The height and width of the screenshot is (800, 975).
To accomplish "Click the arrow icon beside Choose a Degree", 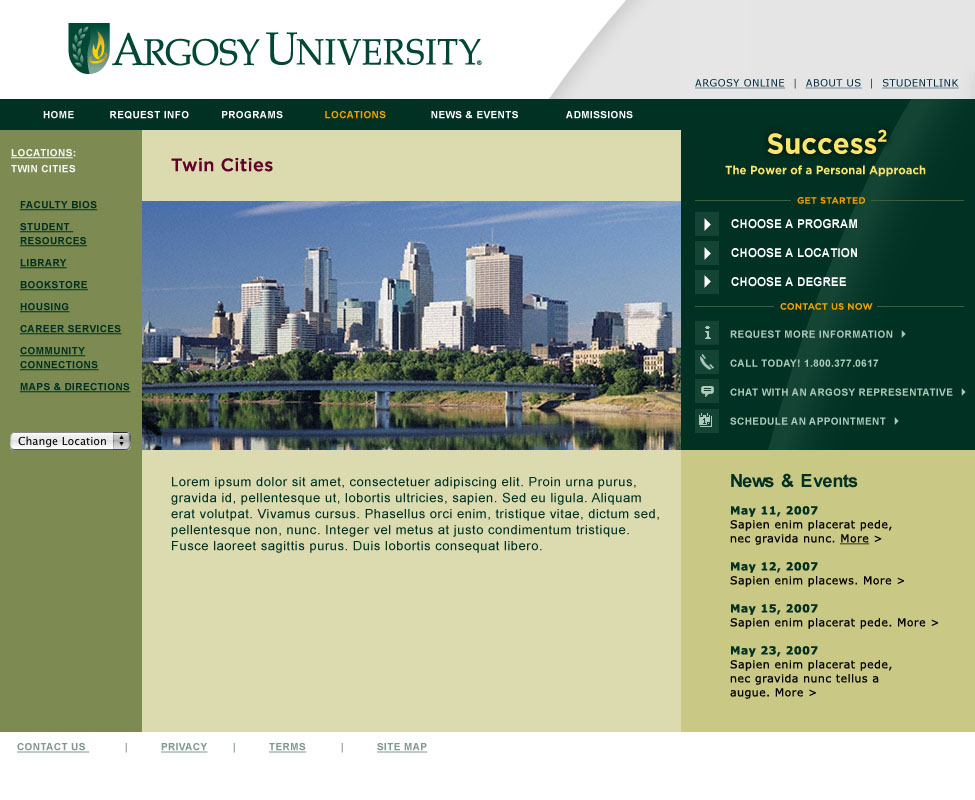I will click(707, 282).
